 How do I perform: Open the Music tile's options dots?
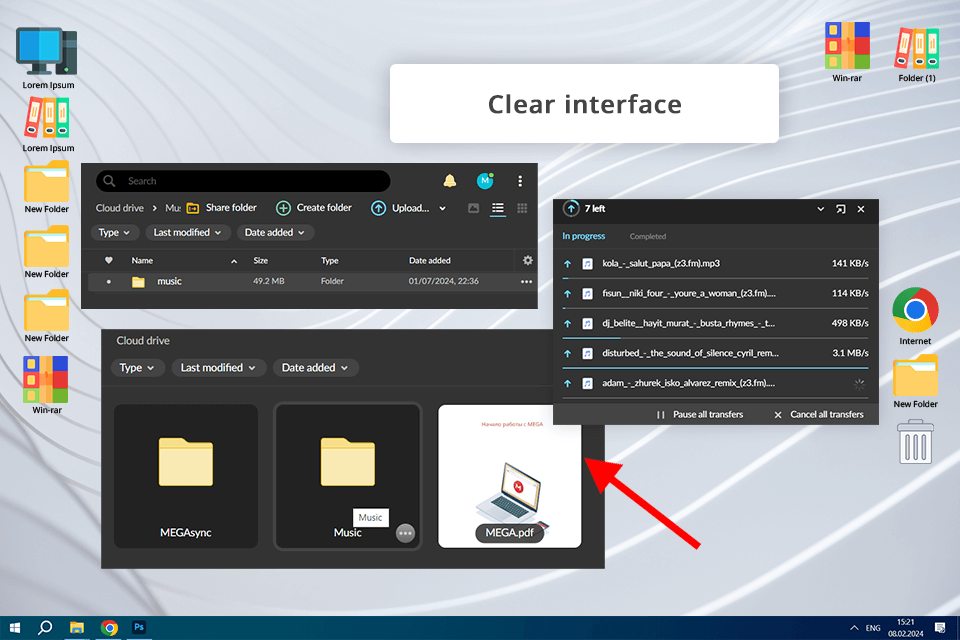point(405,533)
